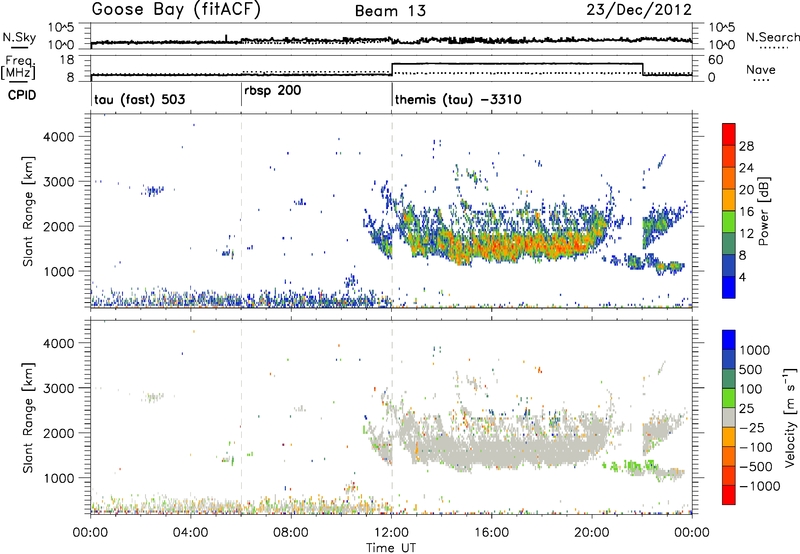Click the '16:00' time axis tick label

pyautogui.click(x=491, y=533)
